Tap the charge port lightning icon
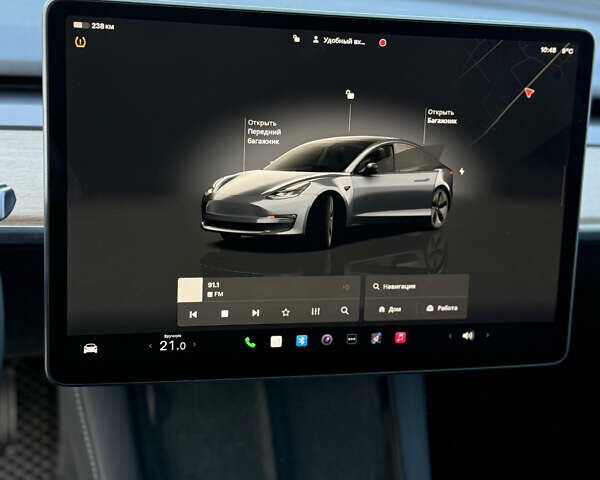The height and width of the screenshot is (480, 600). [x=461, y=171]
